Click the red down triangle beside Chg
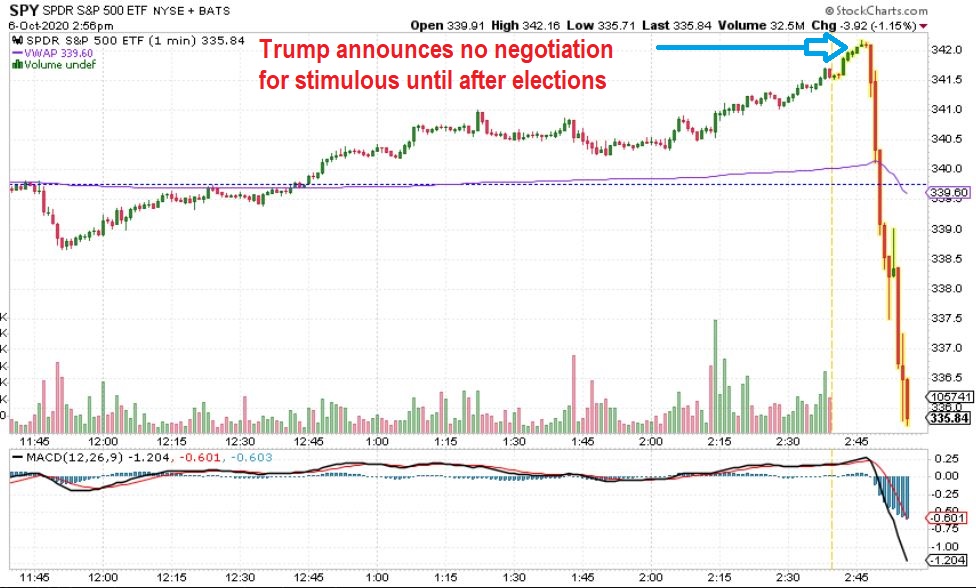976x588 pixels. coord(923,26)
